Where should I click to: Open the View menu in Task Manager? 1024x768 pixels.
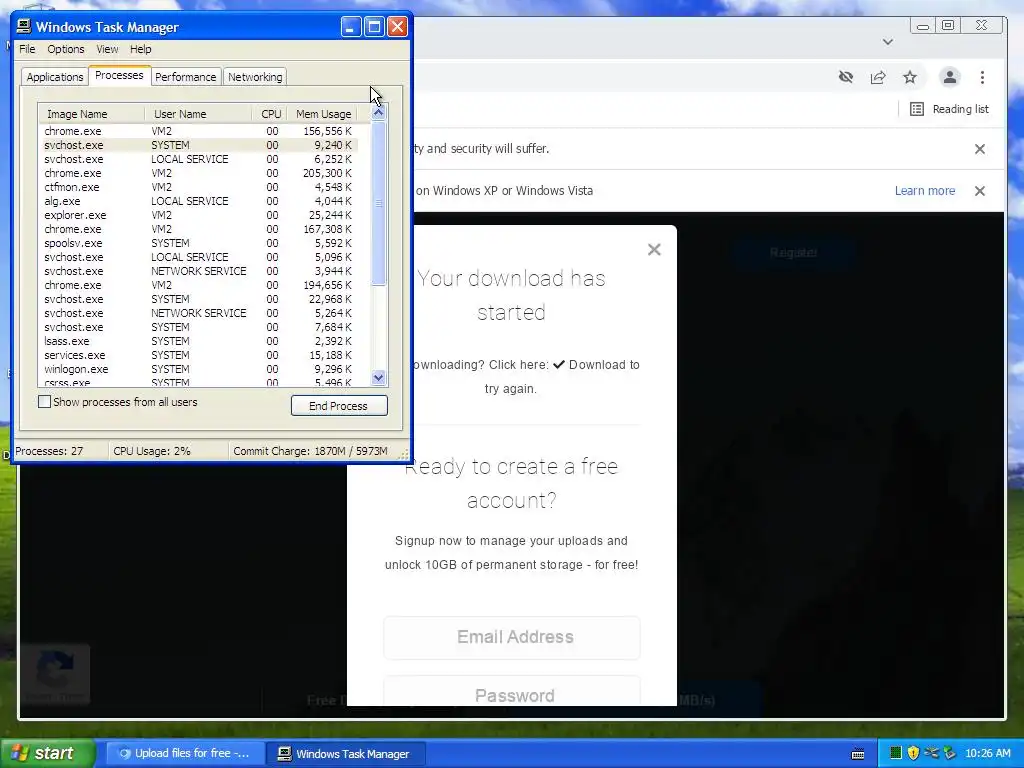107,49
